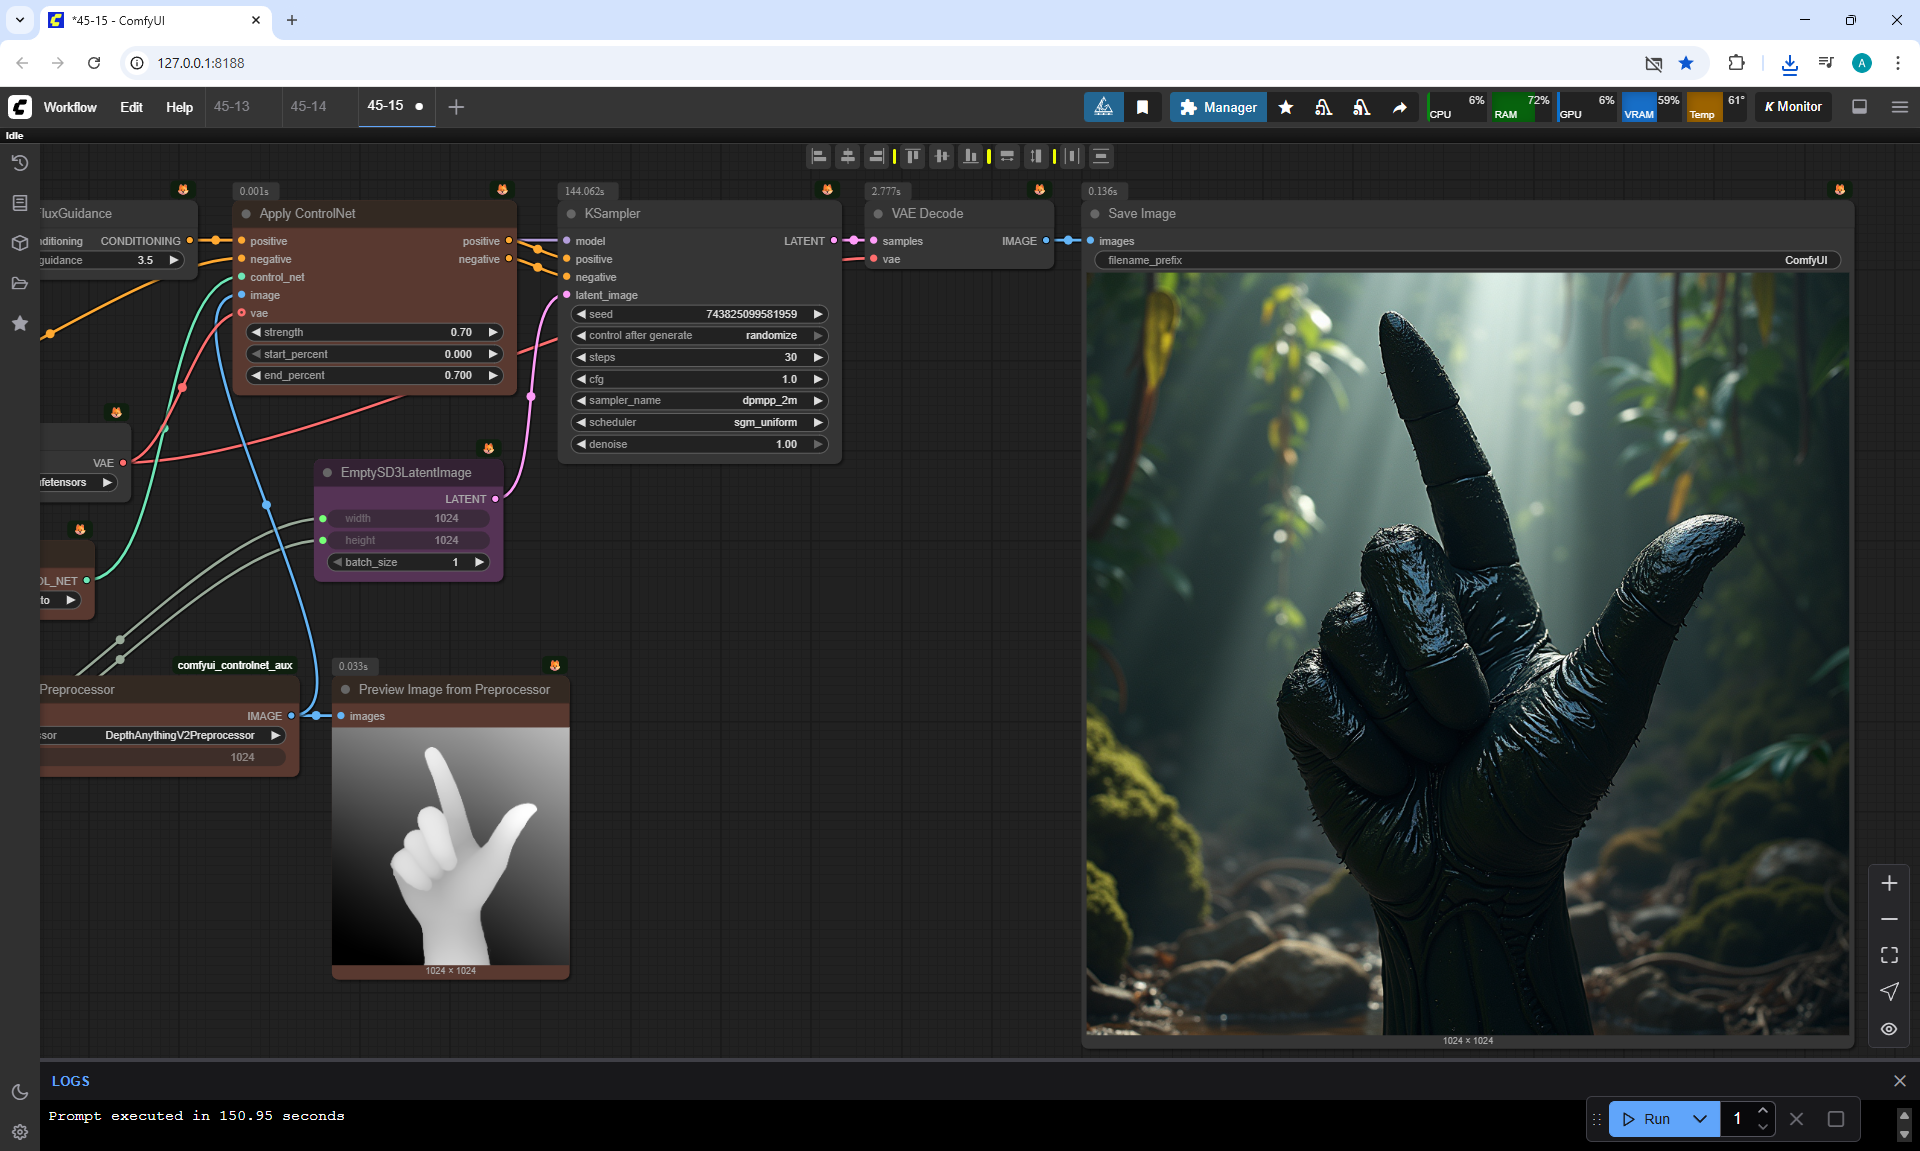Toggle link visibility eye icon
Image resolution: width=1920 pixels, height=1151 pixels.
[x=1889, y=1028]
